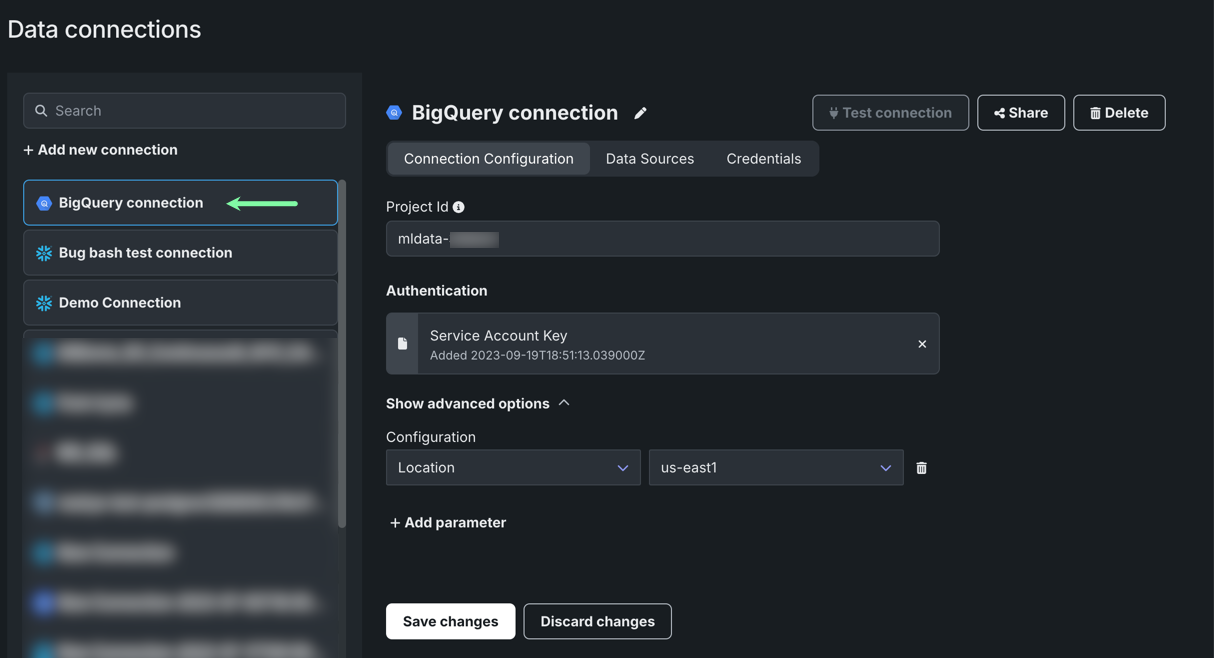This screenshot has width=1214, height=658.
Task: Click the pencil icon to rename connection
Action: [x=640, y=113]
